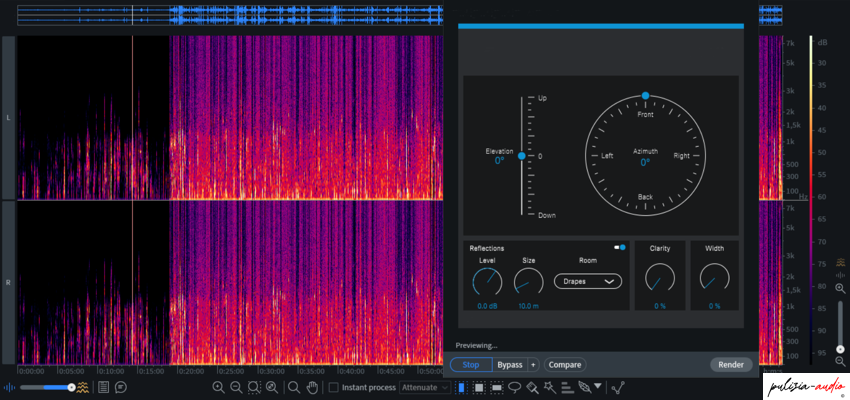This screenshot has width=850, height=400.
Task: Click the Clarity knob
Action: click(660, 279)
